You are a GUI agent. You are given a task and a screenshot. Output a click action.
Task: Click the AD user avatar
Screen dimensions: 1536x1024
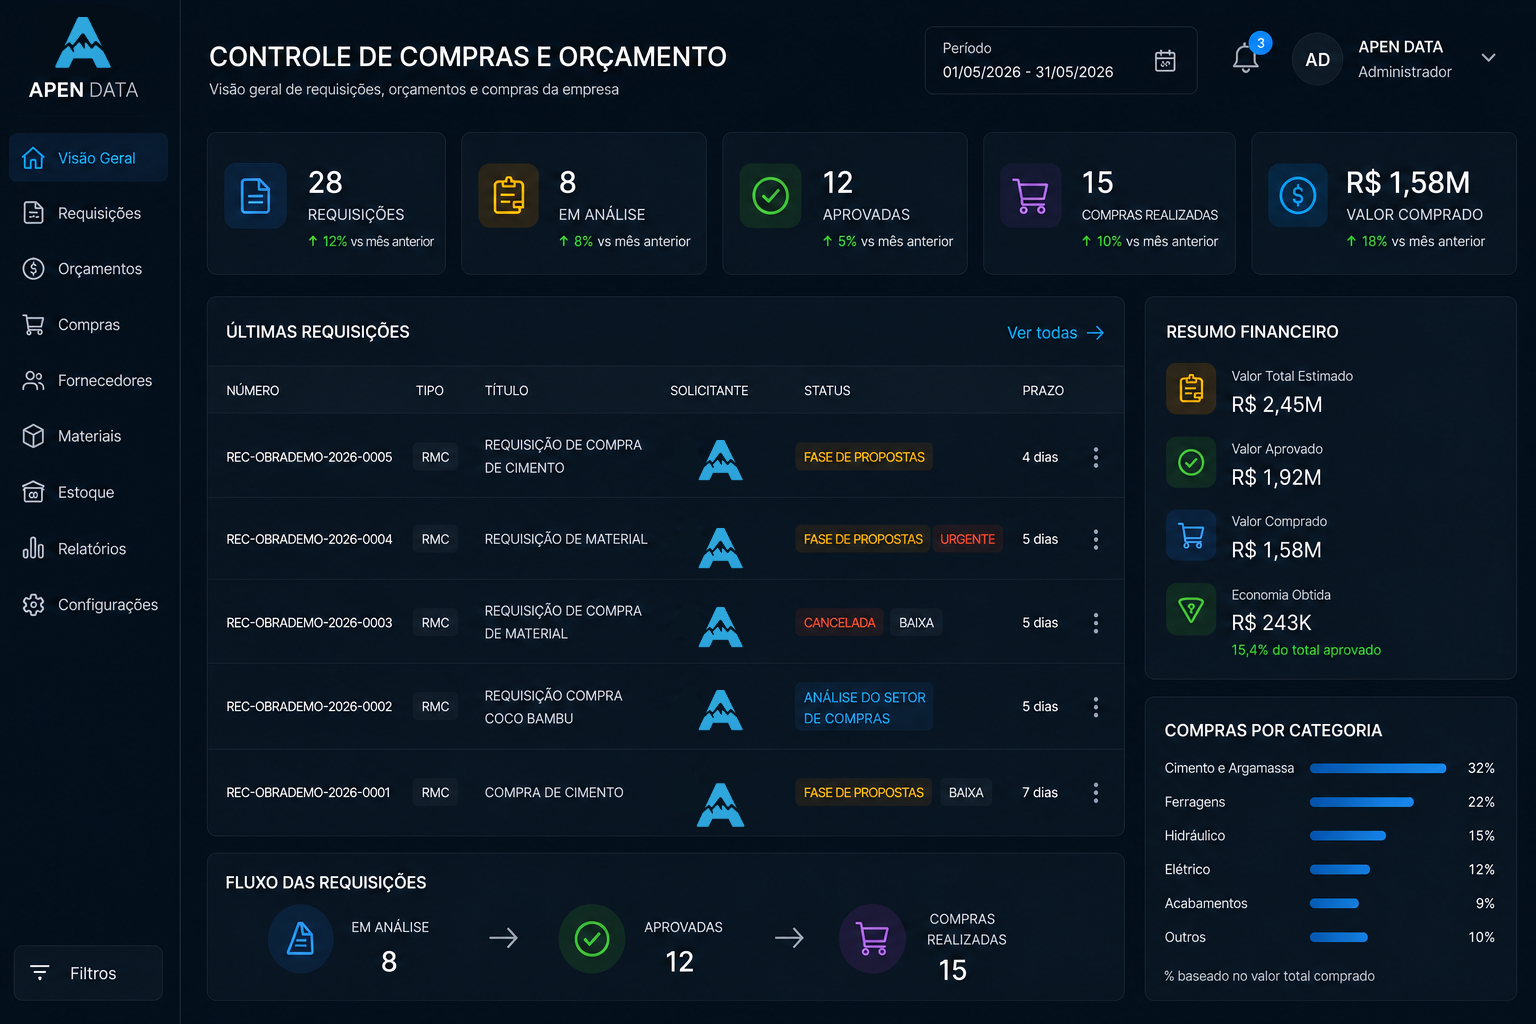[1317, 59]
